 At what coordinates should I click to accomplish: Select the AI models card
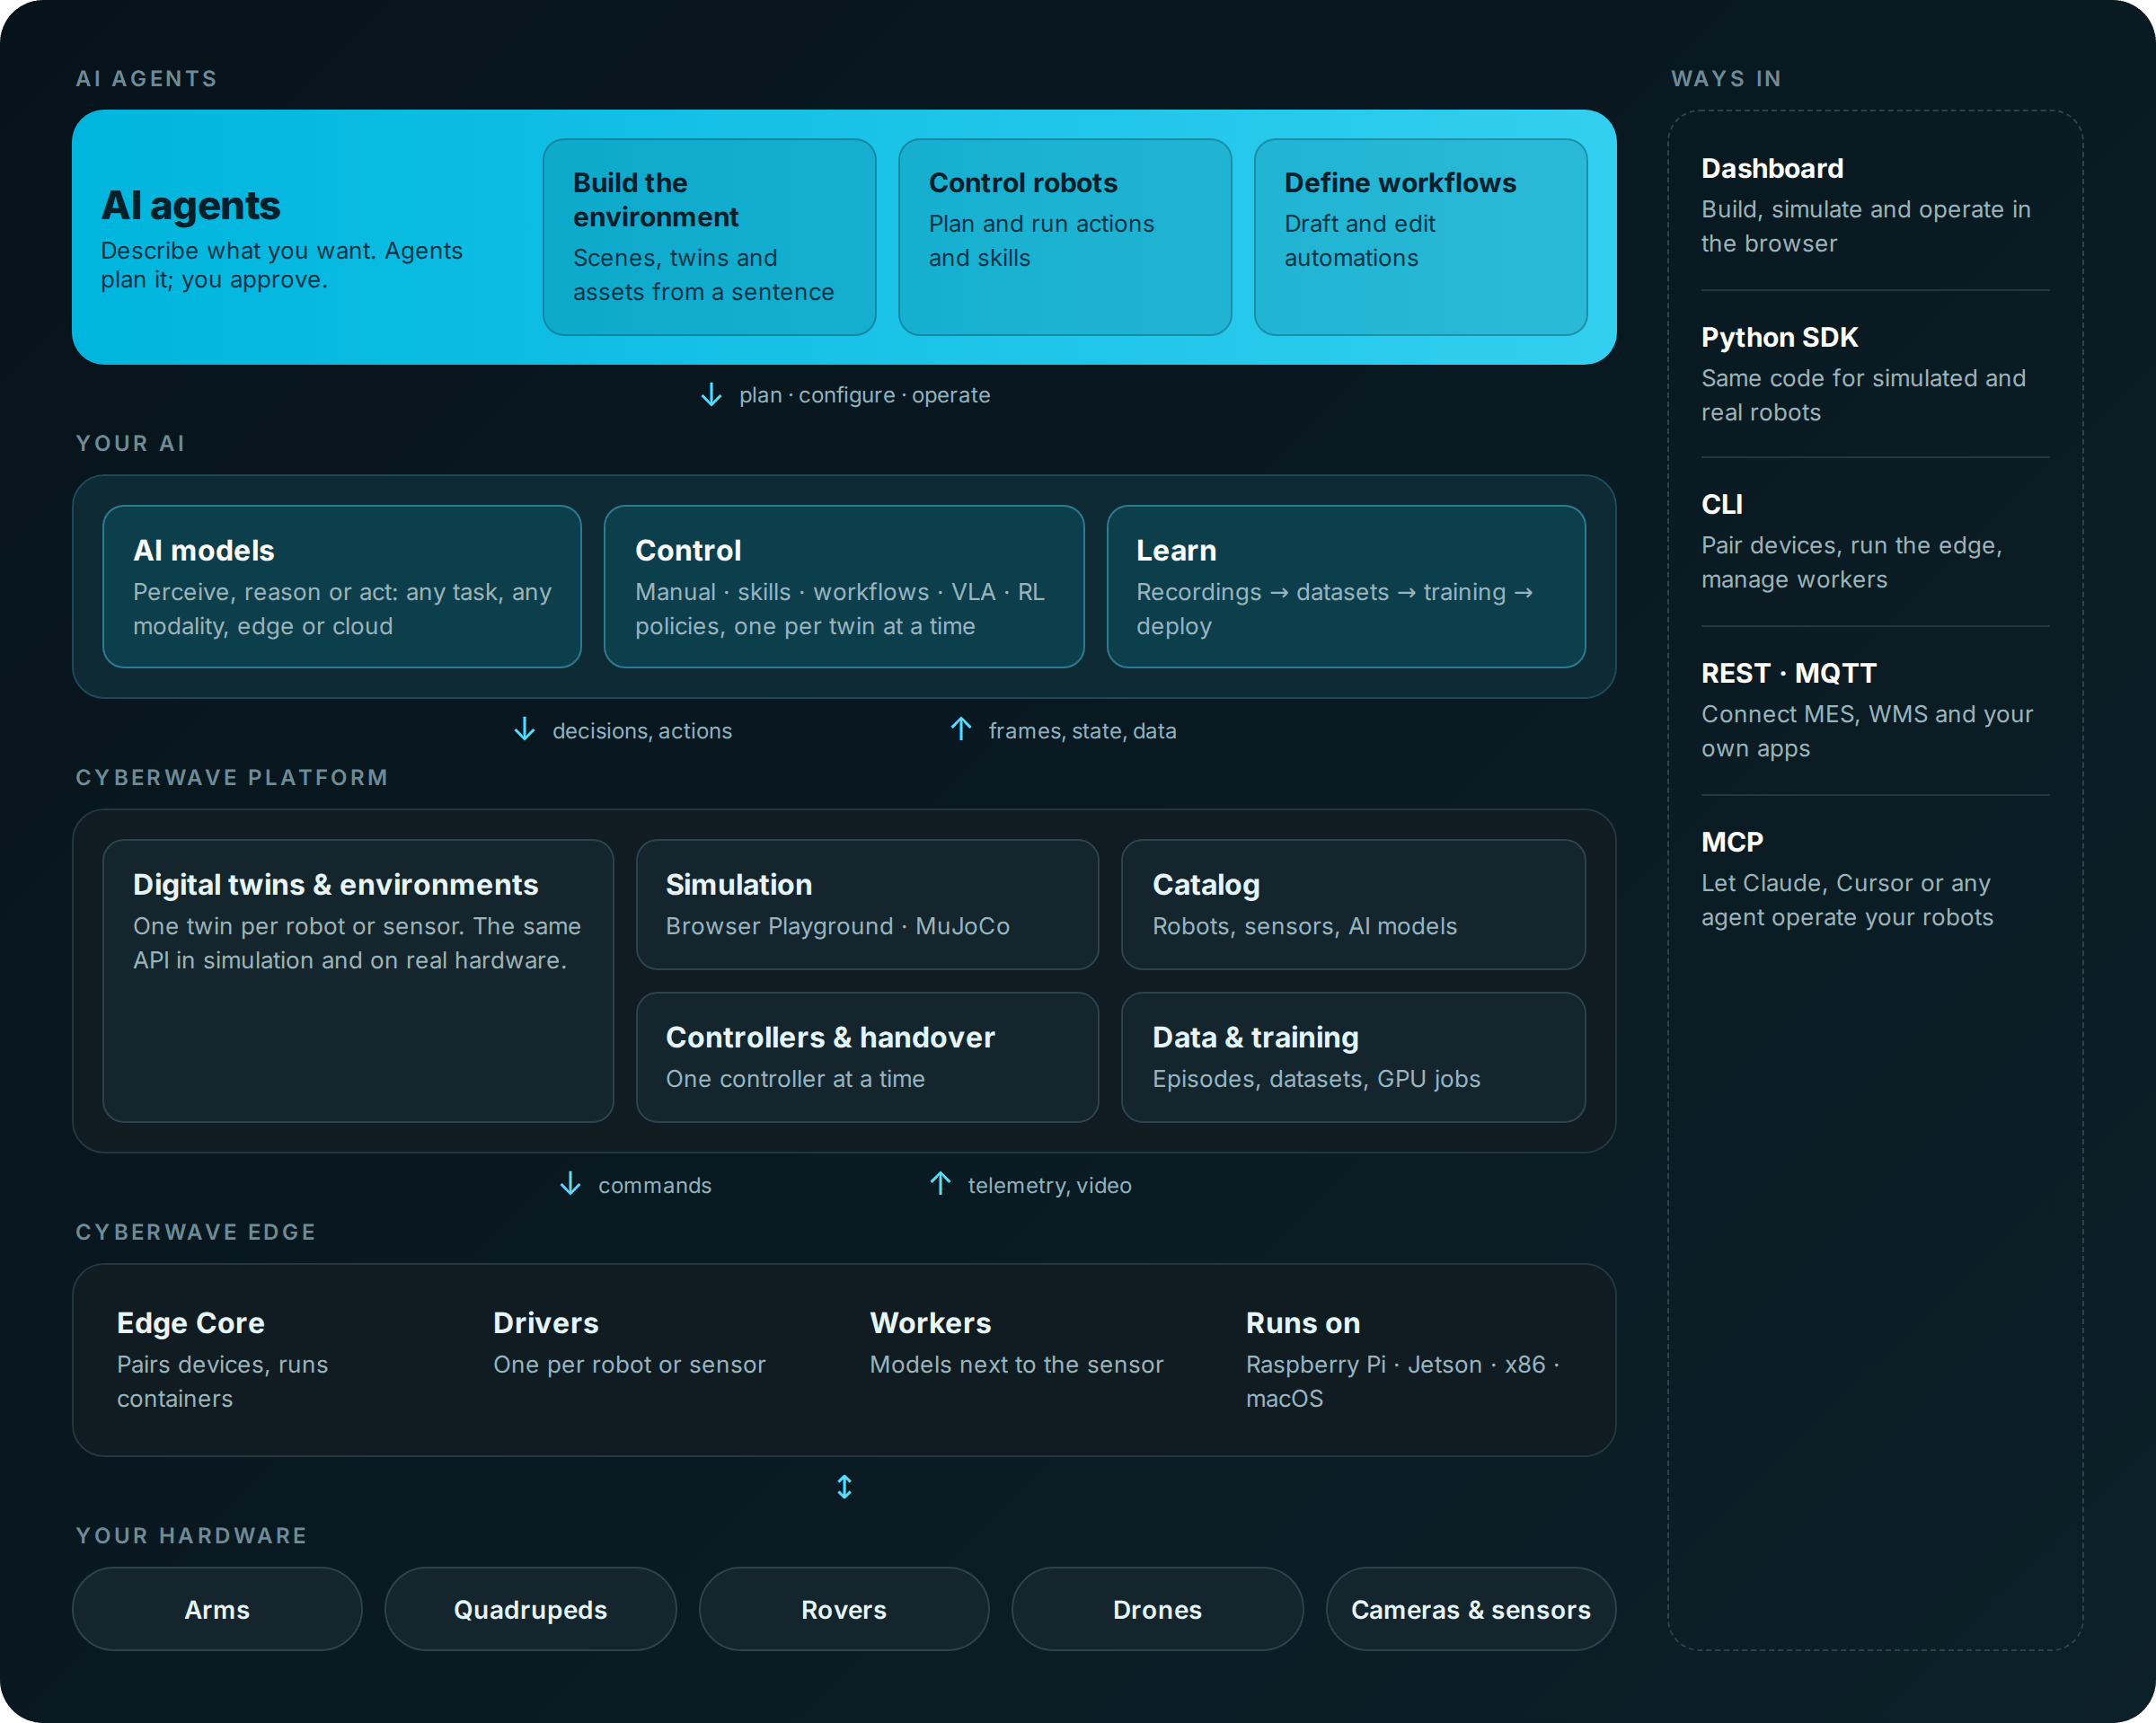point(342,586)
